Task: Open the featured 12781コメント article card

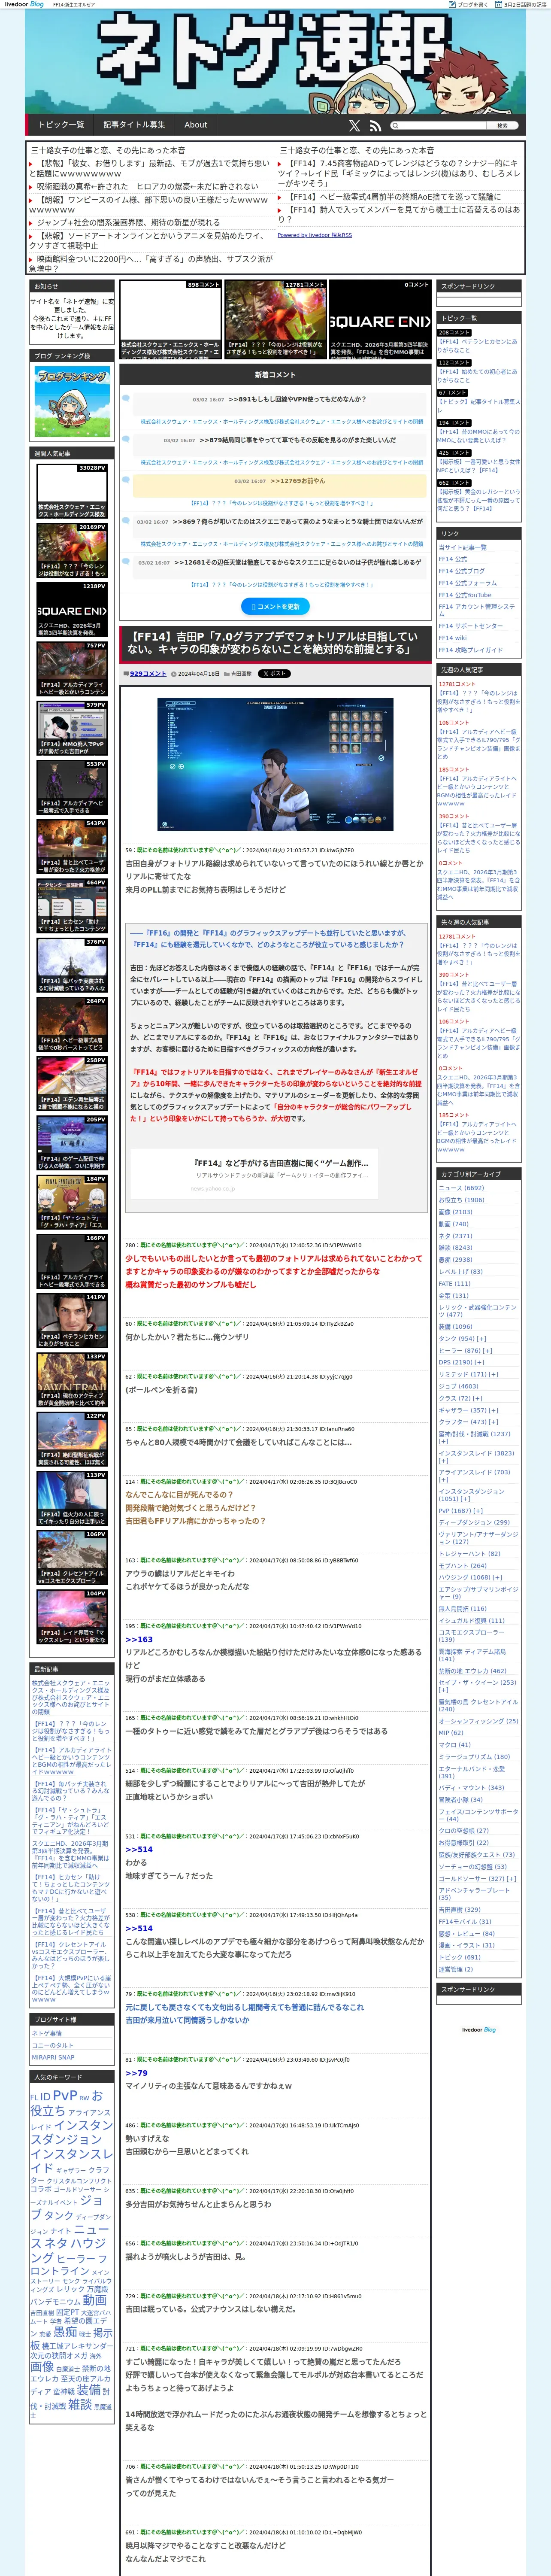Action: coord(275,320)
